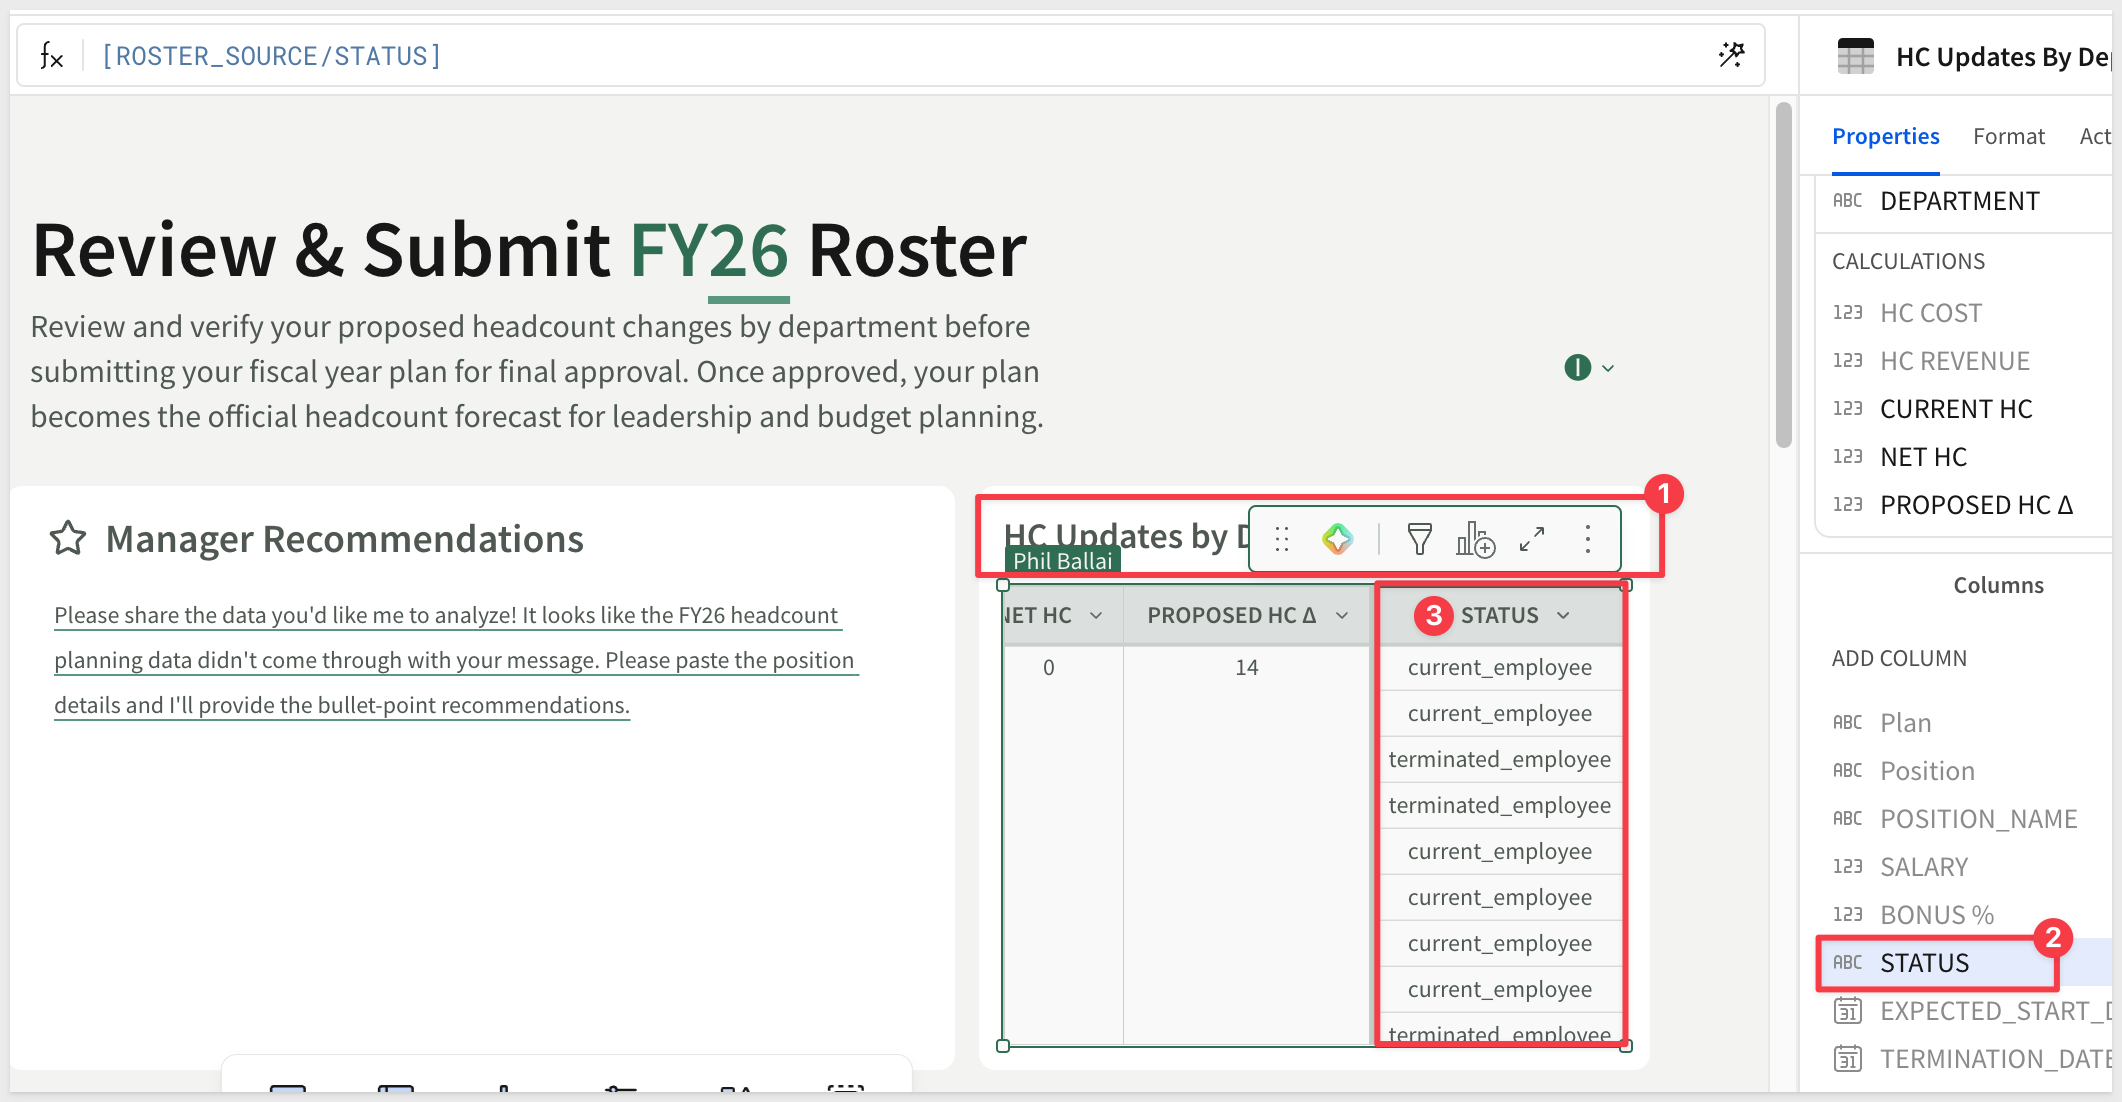2122x1102 pixels.
Task: Click the formula fx icon
Action: tap(51, 56)
